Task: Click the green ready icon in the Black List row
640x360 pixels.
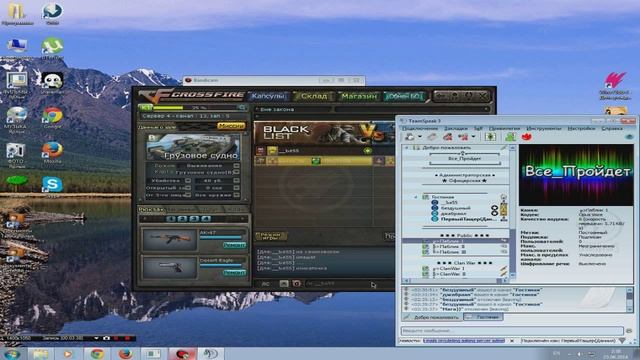Action: [x=367, y=151]
